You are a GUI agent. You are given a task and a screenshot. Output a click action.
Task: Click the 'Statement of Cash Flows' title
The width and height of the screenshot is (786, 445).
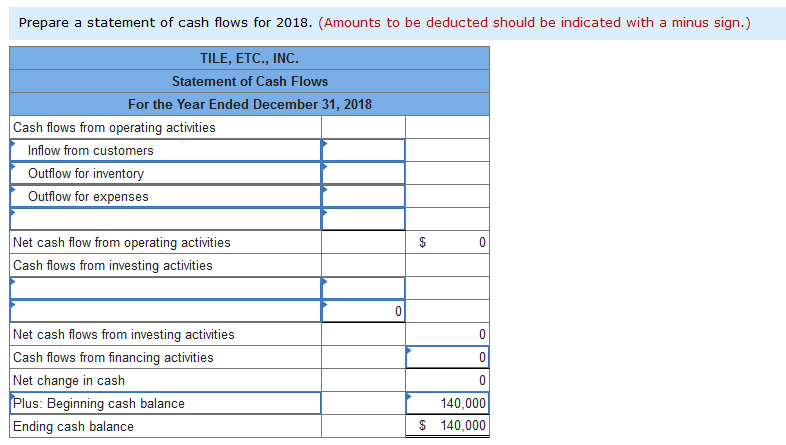point(250,81)
